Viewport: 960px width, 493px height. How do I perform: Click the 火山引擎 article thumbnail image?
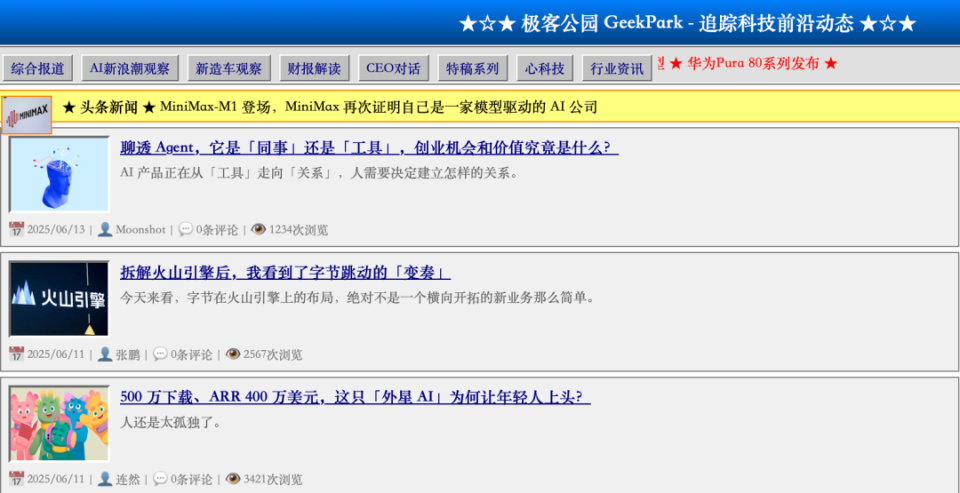pos(59,299)
